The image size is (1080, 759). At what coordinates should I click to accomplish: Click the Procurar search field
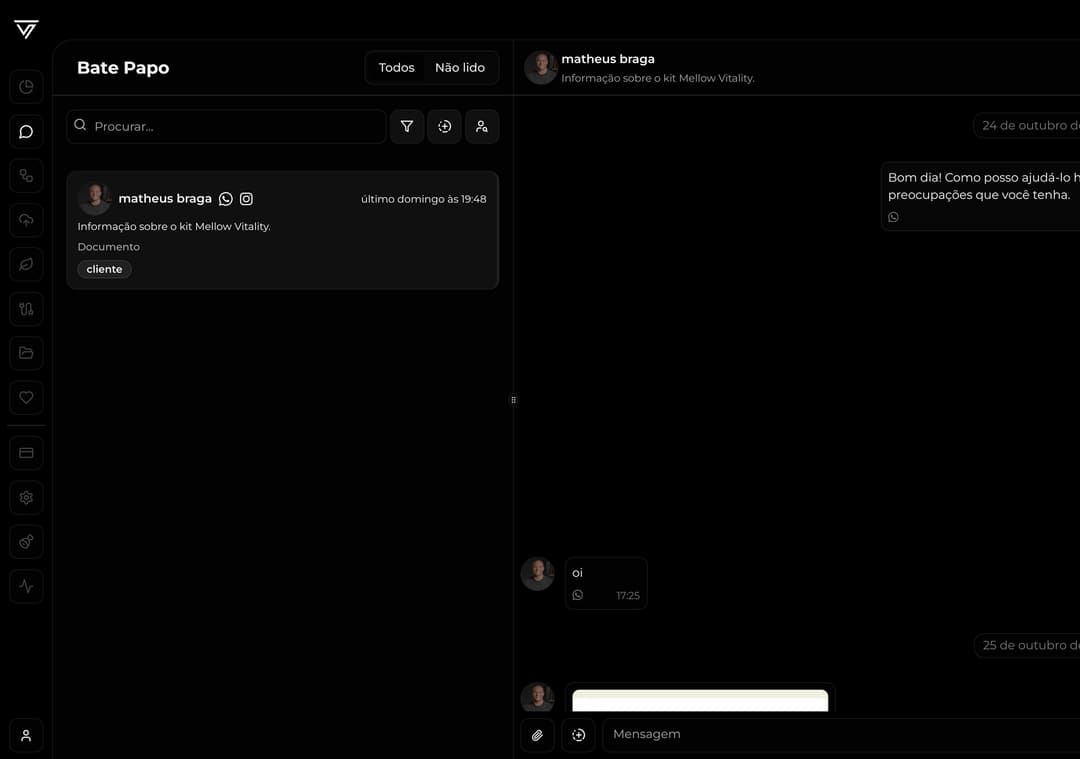[x=235, y=127]
